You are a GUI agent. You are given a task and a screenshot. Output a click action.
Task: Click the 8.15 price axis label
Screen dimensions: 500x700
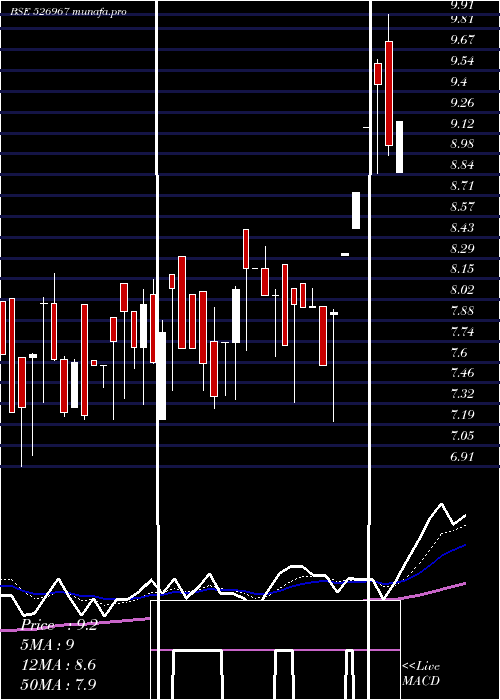tap(462, 269)
